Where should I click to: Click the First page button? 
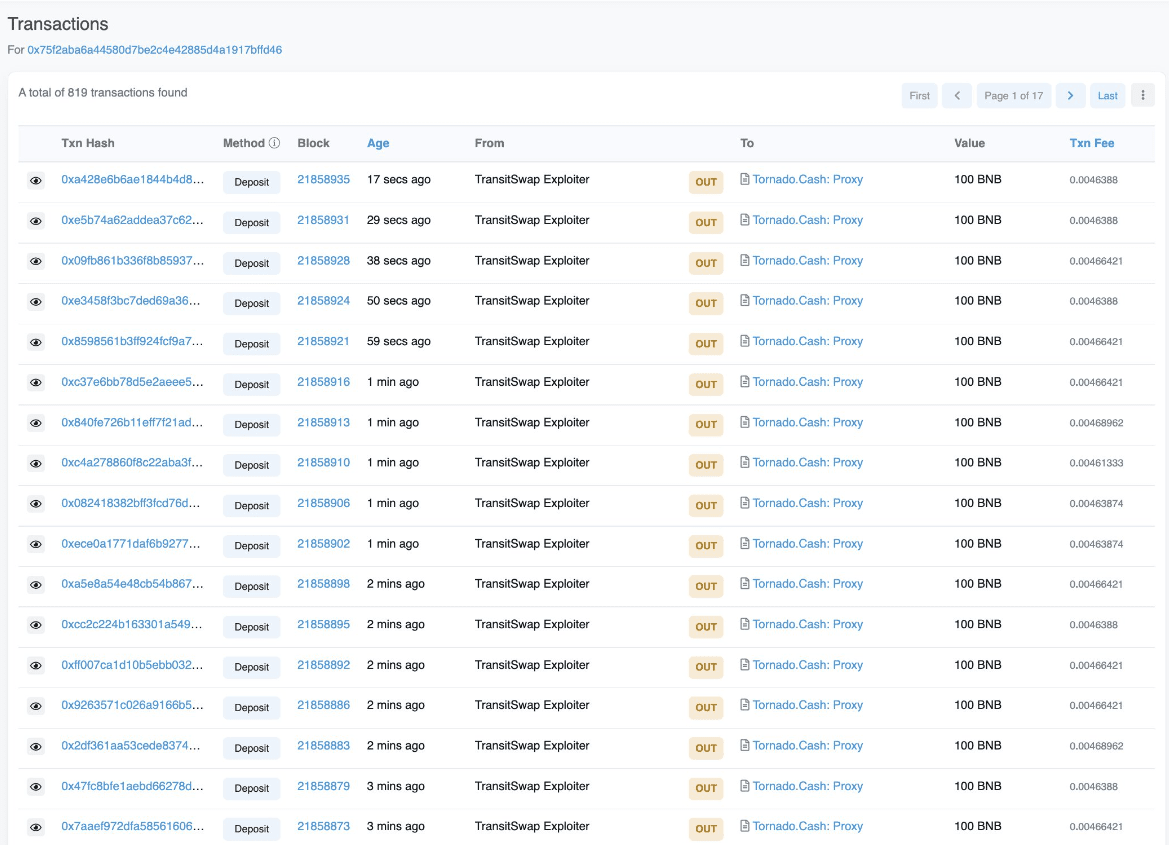tap(919, 95)
